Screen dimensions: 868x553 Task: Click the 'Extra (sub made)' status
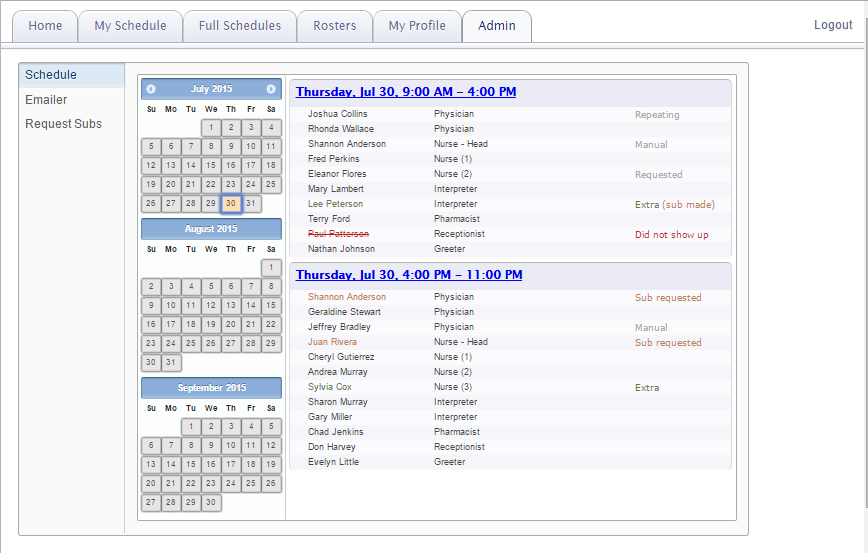pos(675,205)
